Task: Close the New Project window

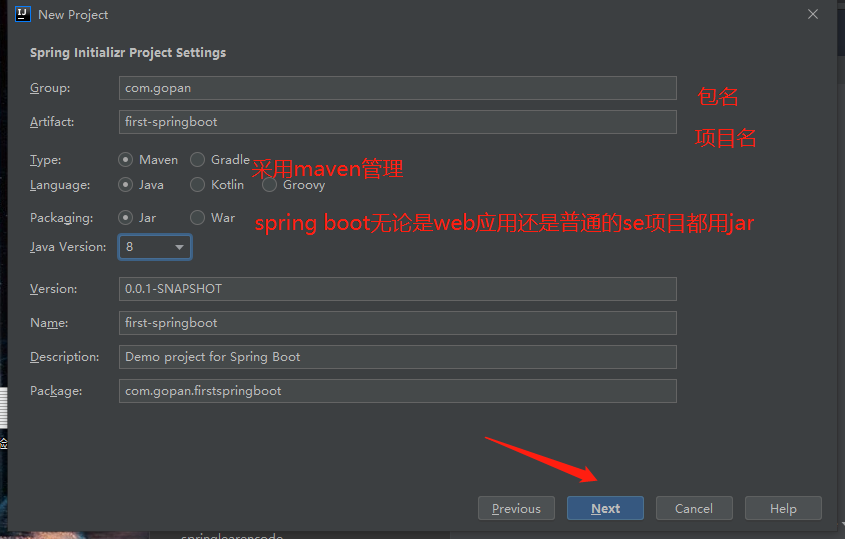Action: tap(813, 15)
